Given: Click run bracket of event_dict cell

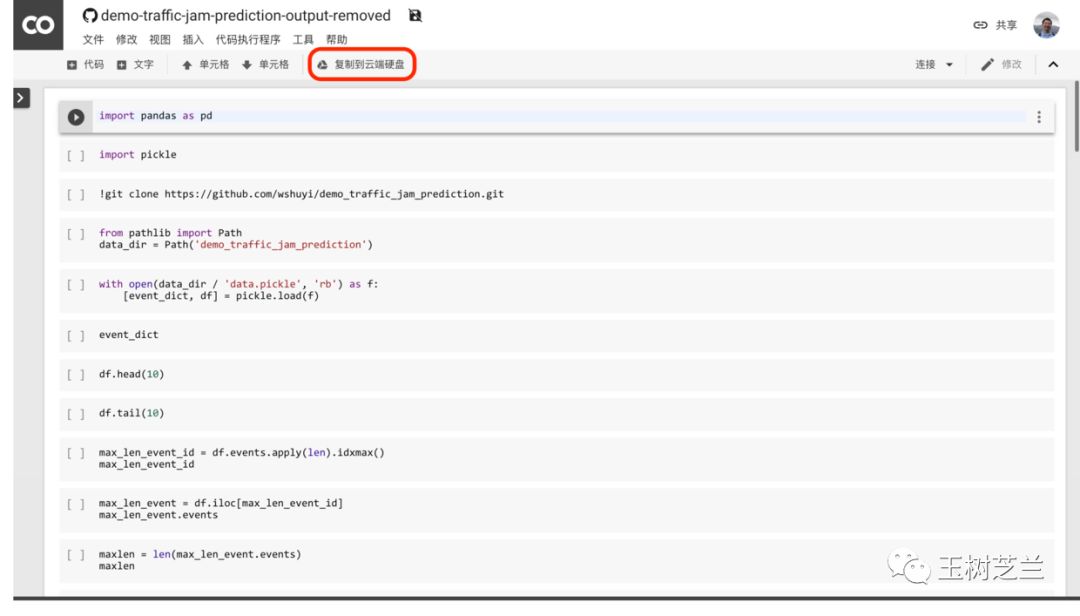Looking at the screenshot, I should point(76,336).
